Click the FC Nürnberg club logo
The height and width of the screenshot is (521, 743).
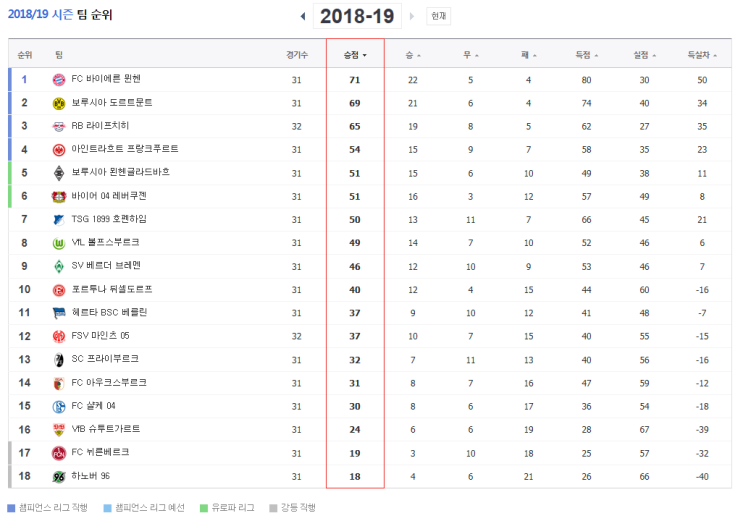(x=59, y=453)
